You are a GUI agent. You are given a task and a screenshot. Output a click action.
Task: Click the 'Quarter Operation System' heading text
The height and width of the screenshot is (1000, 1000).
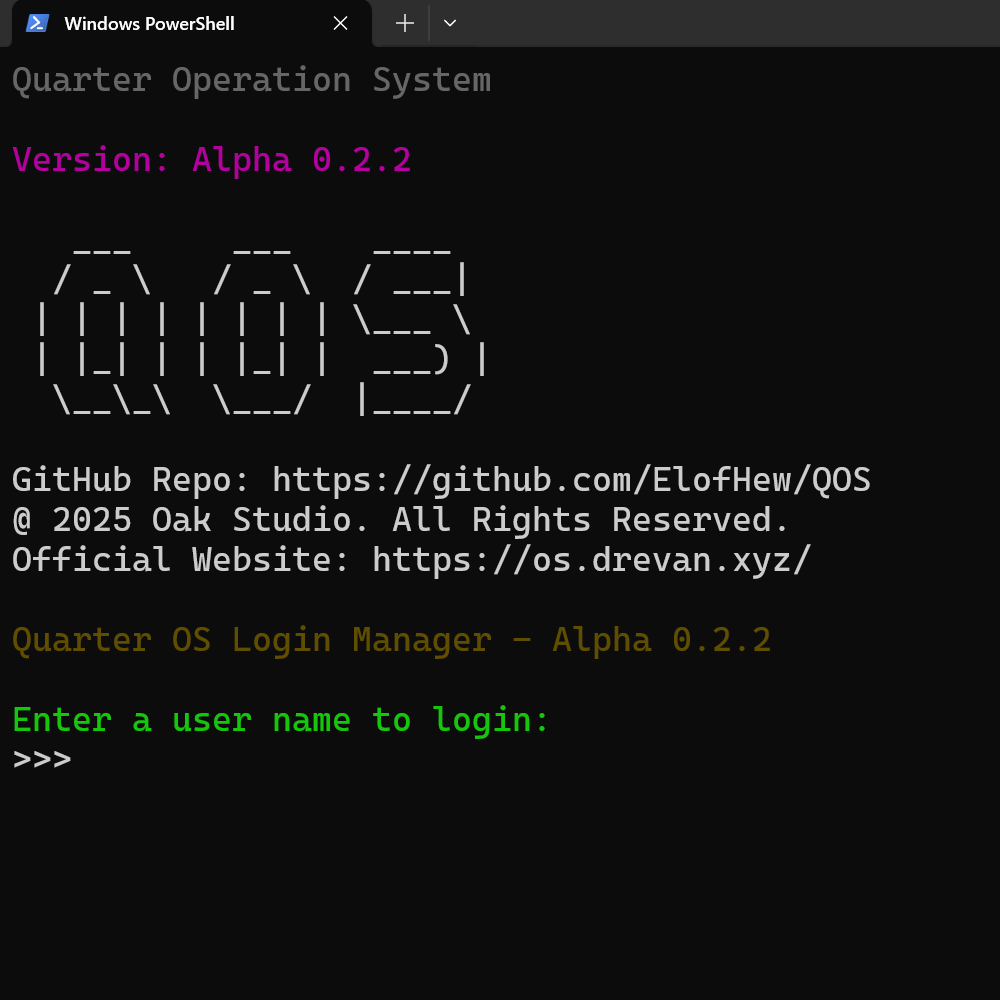point(252,81)
